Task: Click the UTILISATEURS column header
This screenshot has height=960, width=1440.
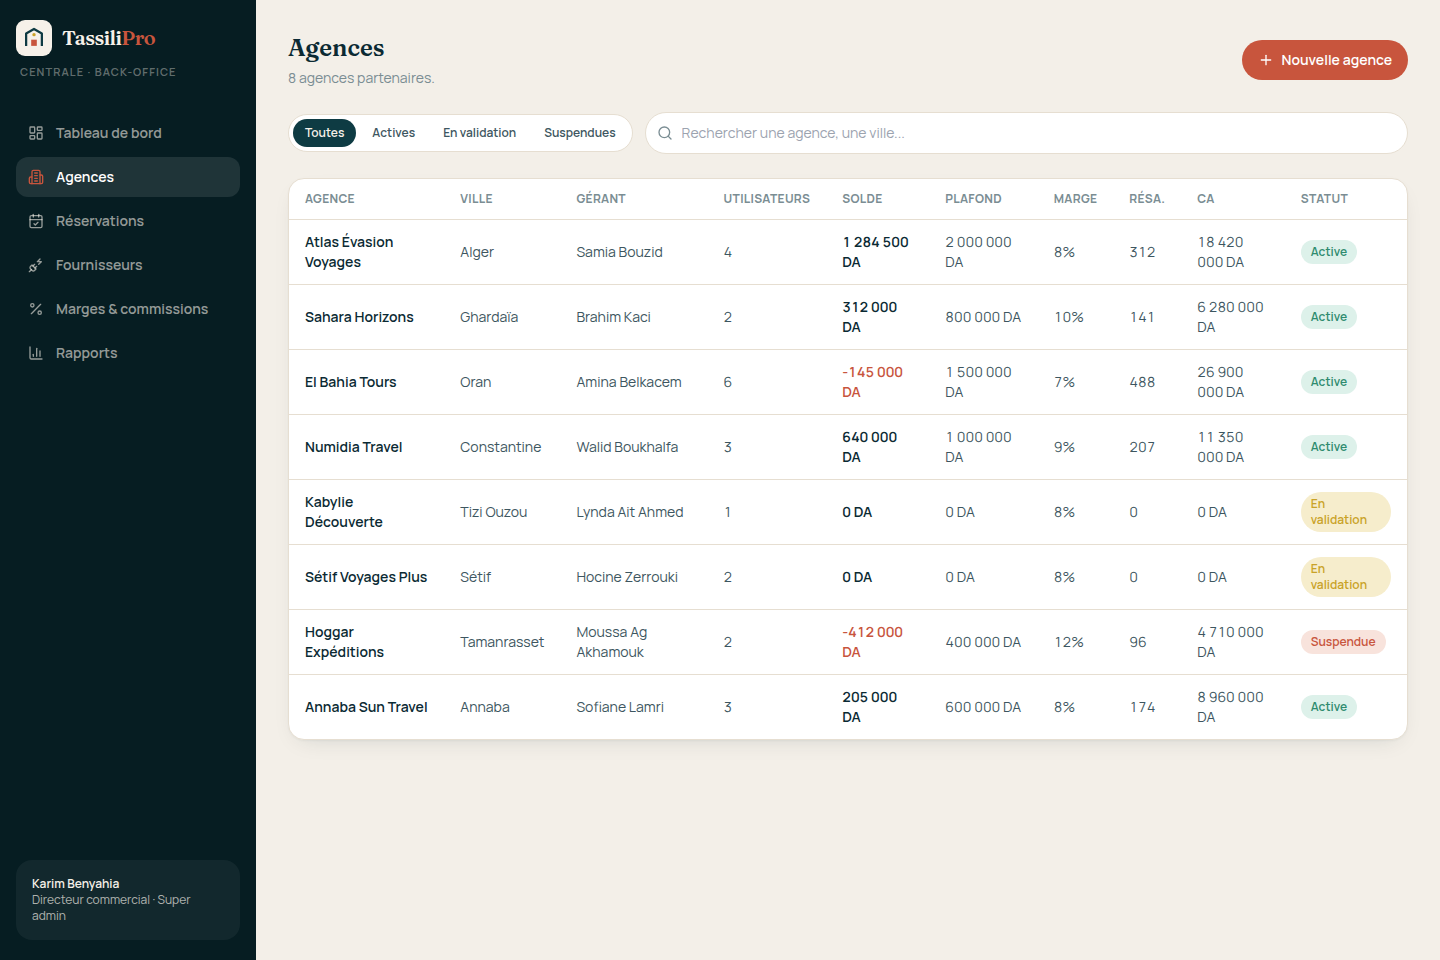Action: [767, 199]
